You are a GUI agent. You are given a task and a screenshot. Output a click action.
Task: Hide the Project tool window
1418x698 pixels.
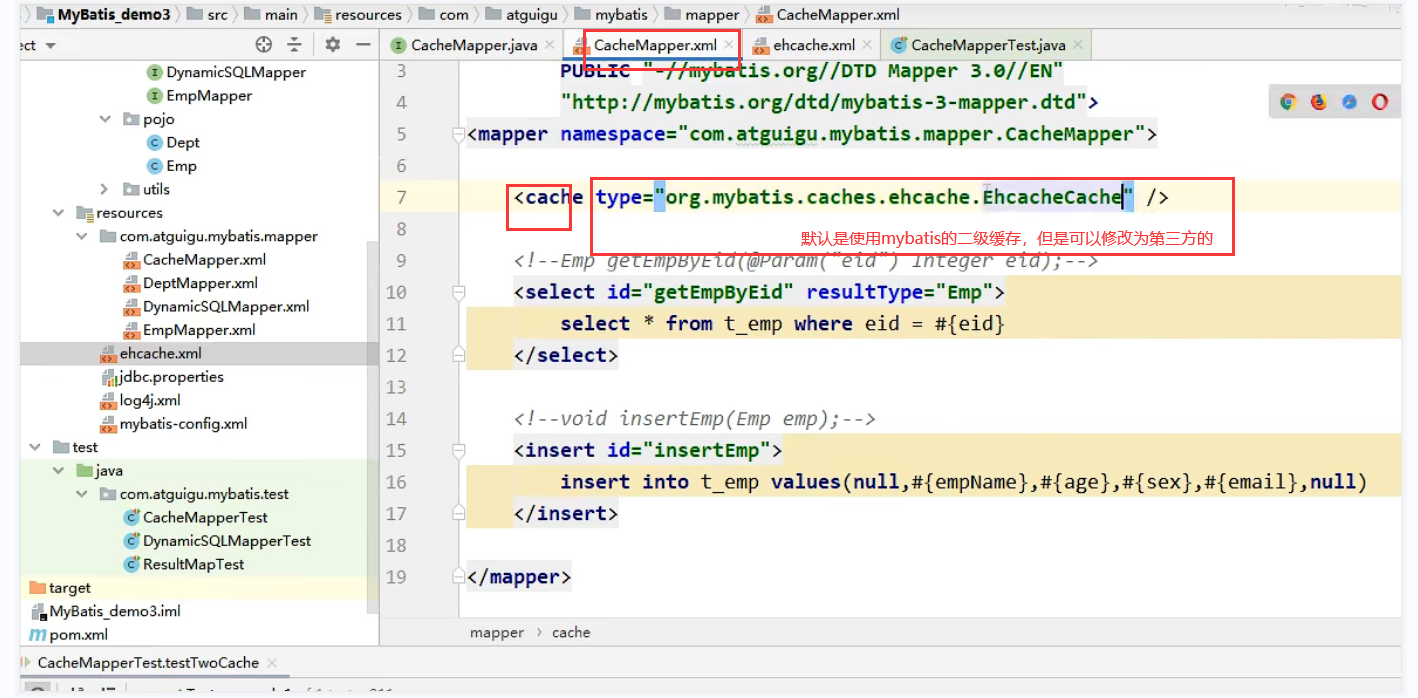pyautogui.click(x=364, y=45)
